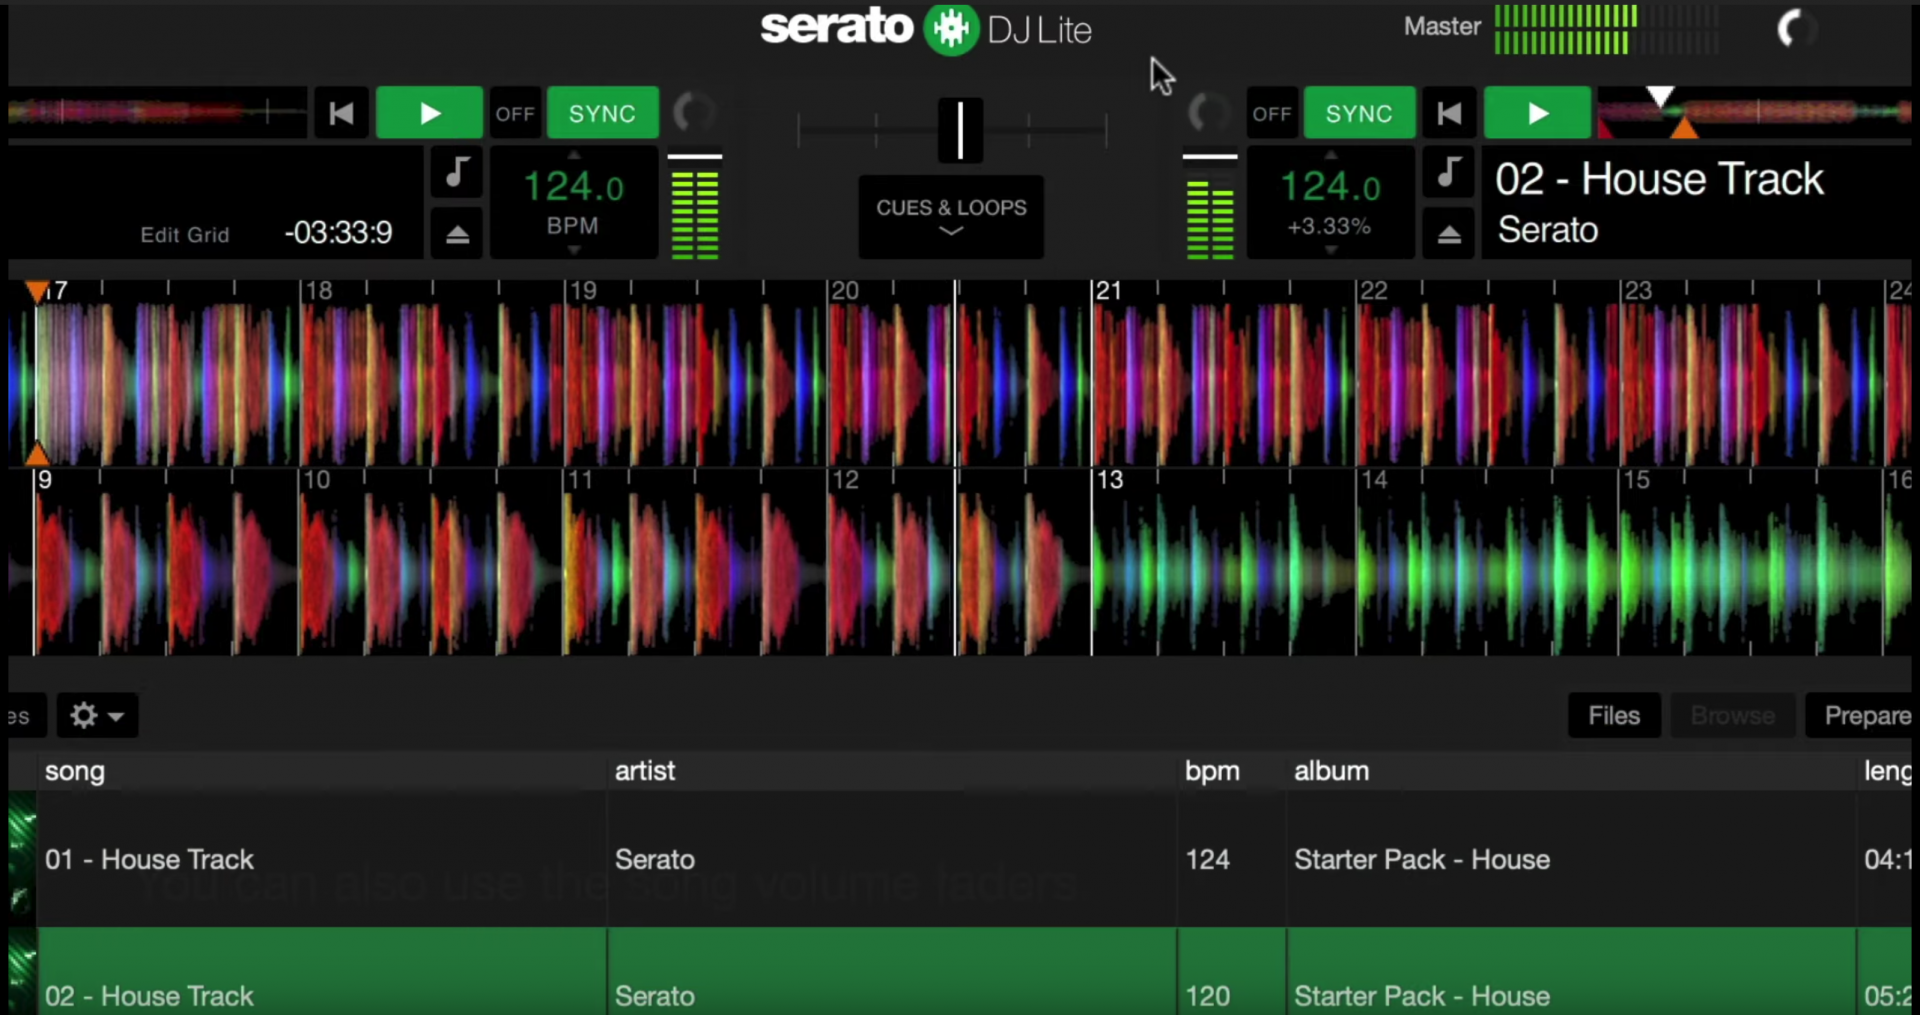1920x1015 pixels.
Task: Click the Serato logo icon
Action: pyautogui.click(x=949, y=29)
